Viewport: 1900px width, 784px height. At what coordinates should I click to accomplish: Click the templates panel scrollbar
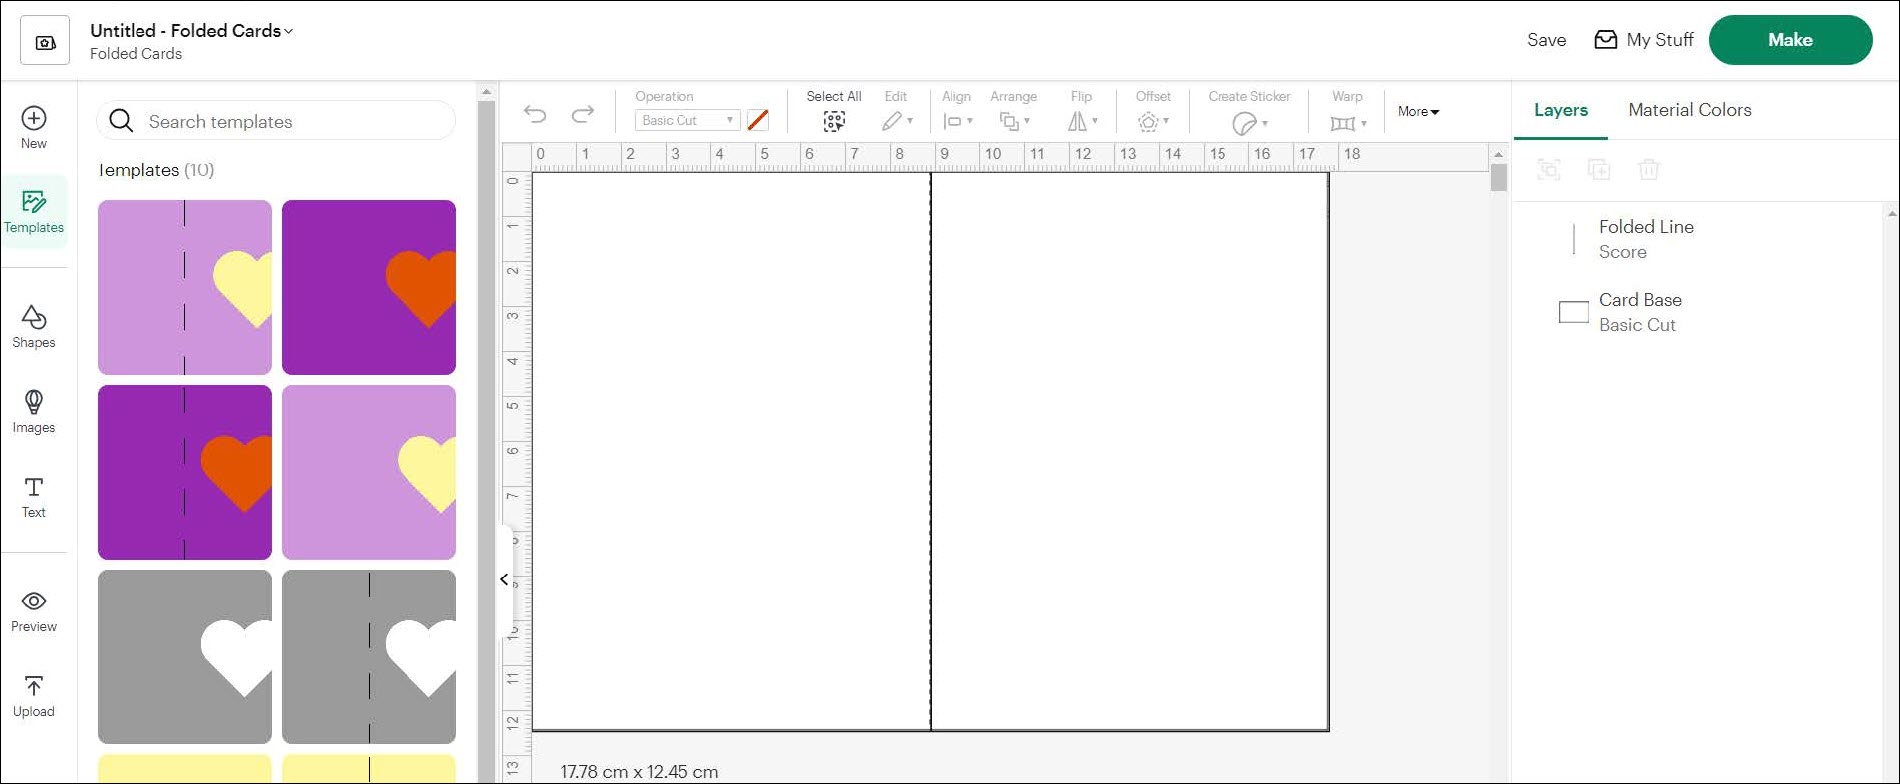(487, 440)
